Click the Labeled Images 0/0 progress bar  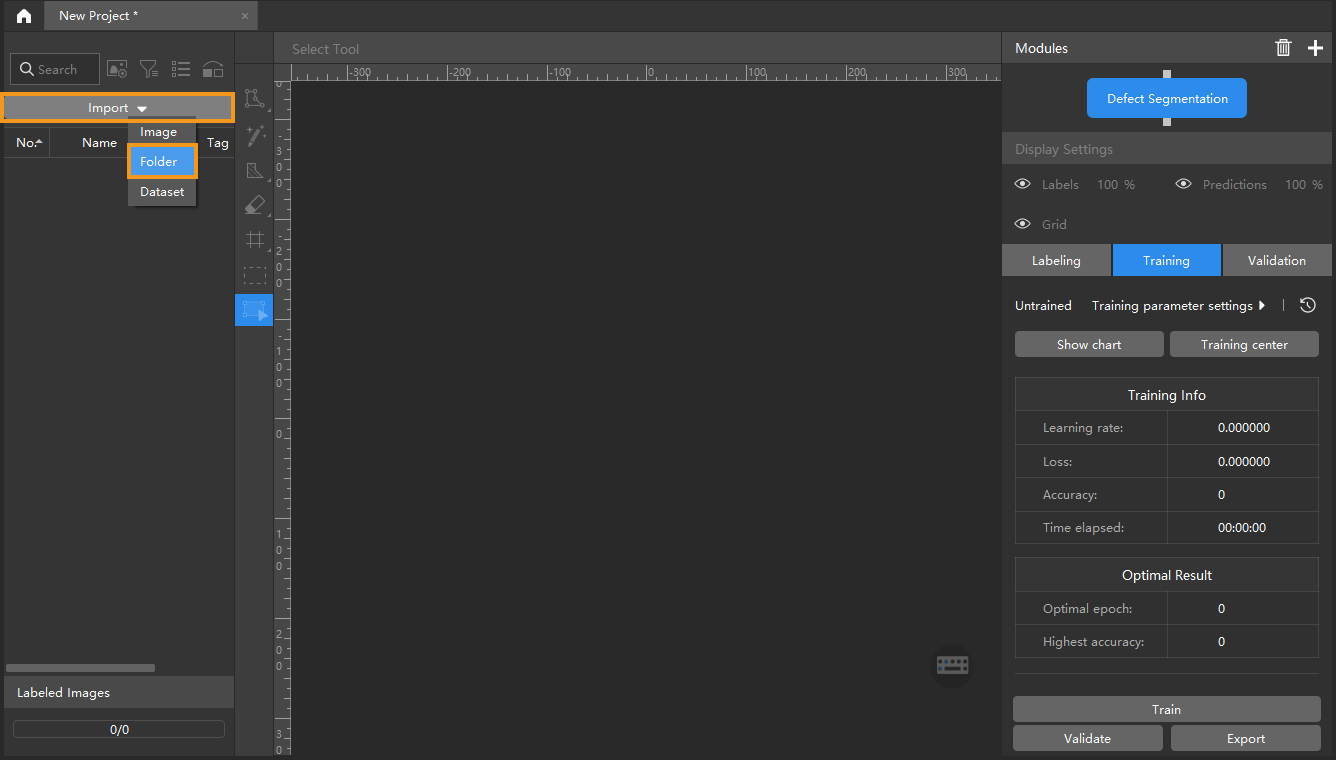coord(118,729)
